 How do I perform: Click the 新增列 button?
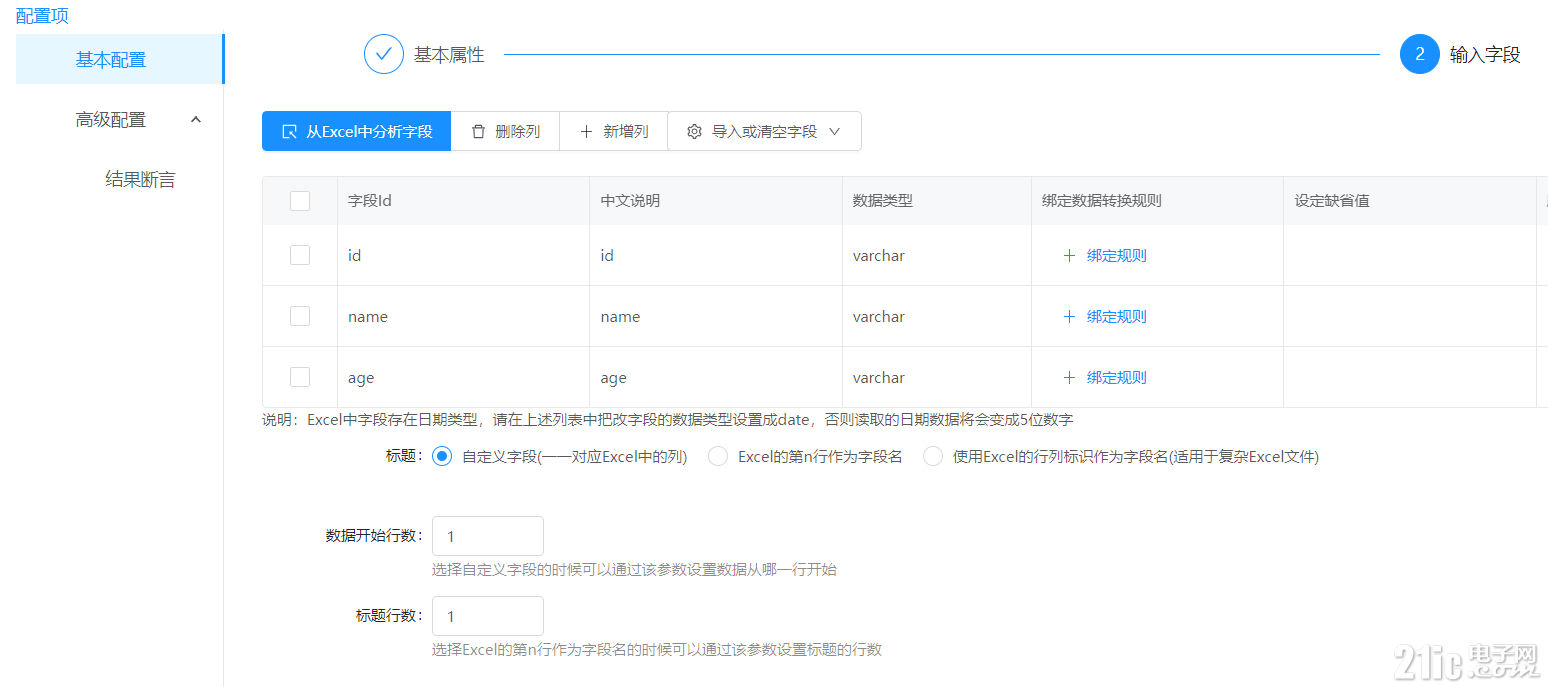pos(614,131)
